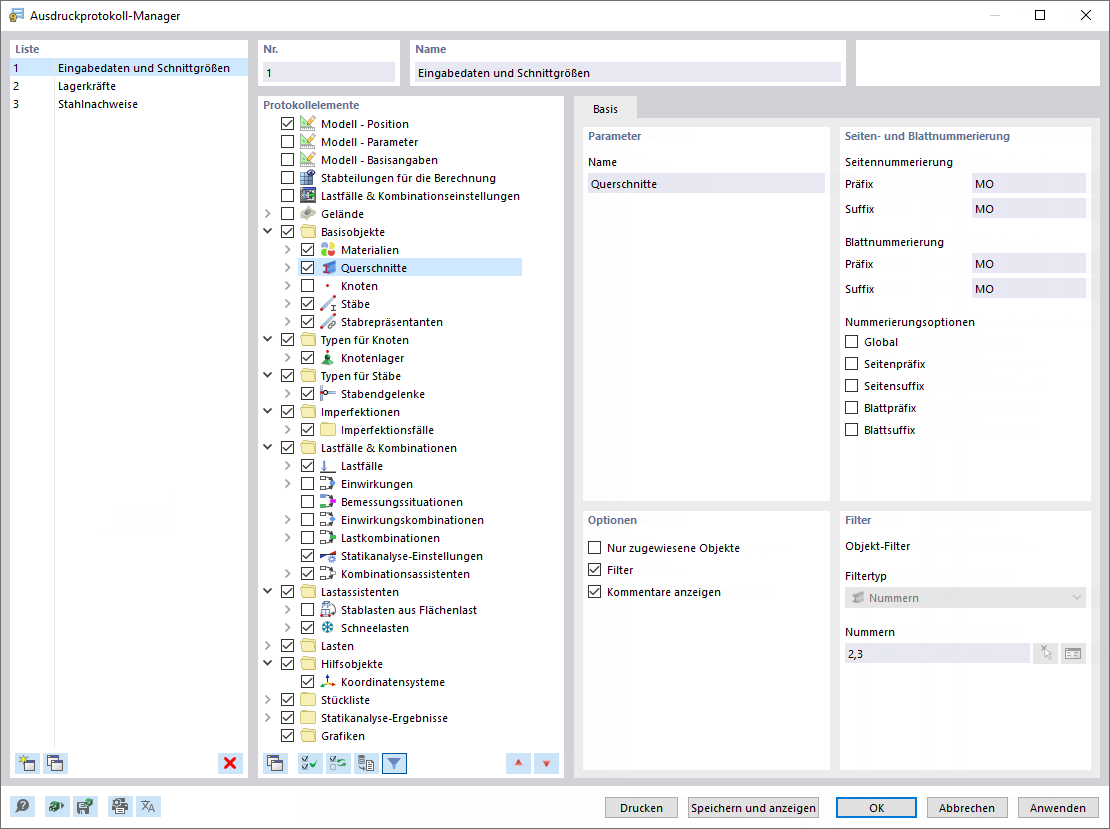Click the Nummern input field
This screenshot has height=829, width=1110.
click(x=937, y=653)
